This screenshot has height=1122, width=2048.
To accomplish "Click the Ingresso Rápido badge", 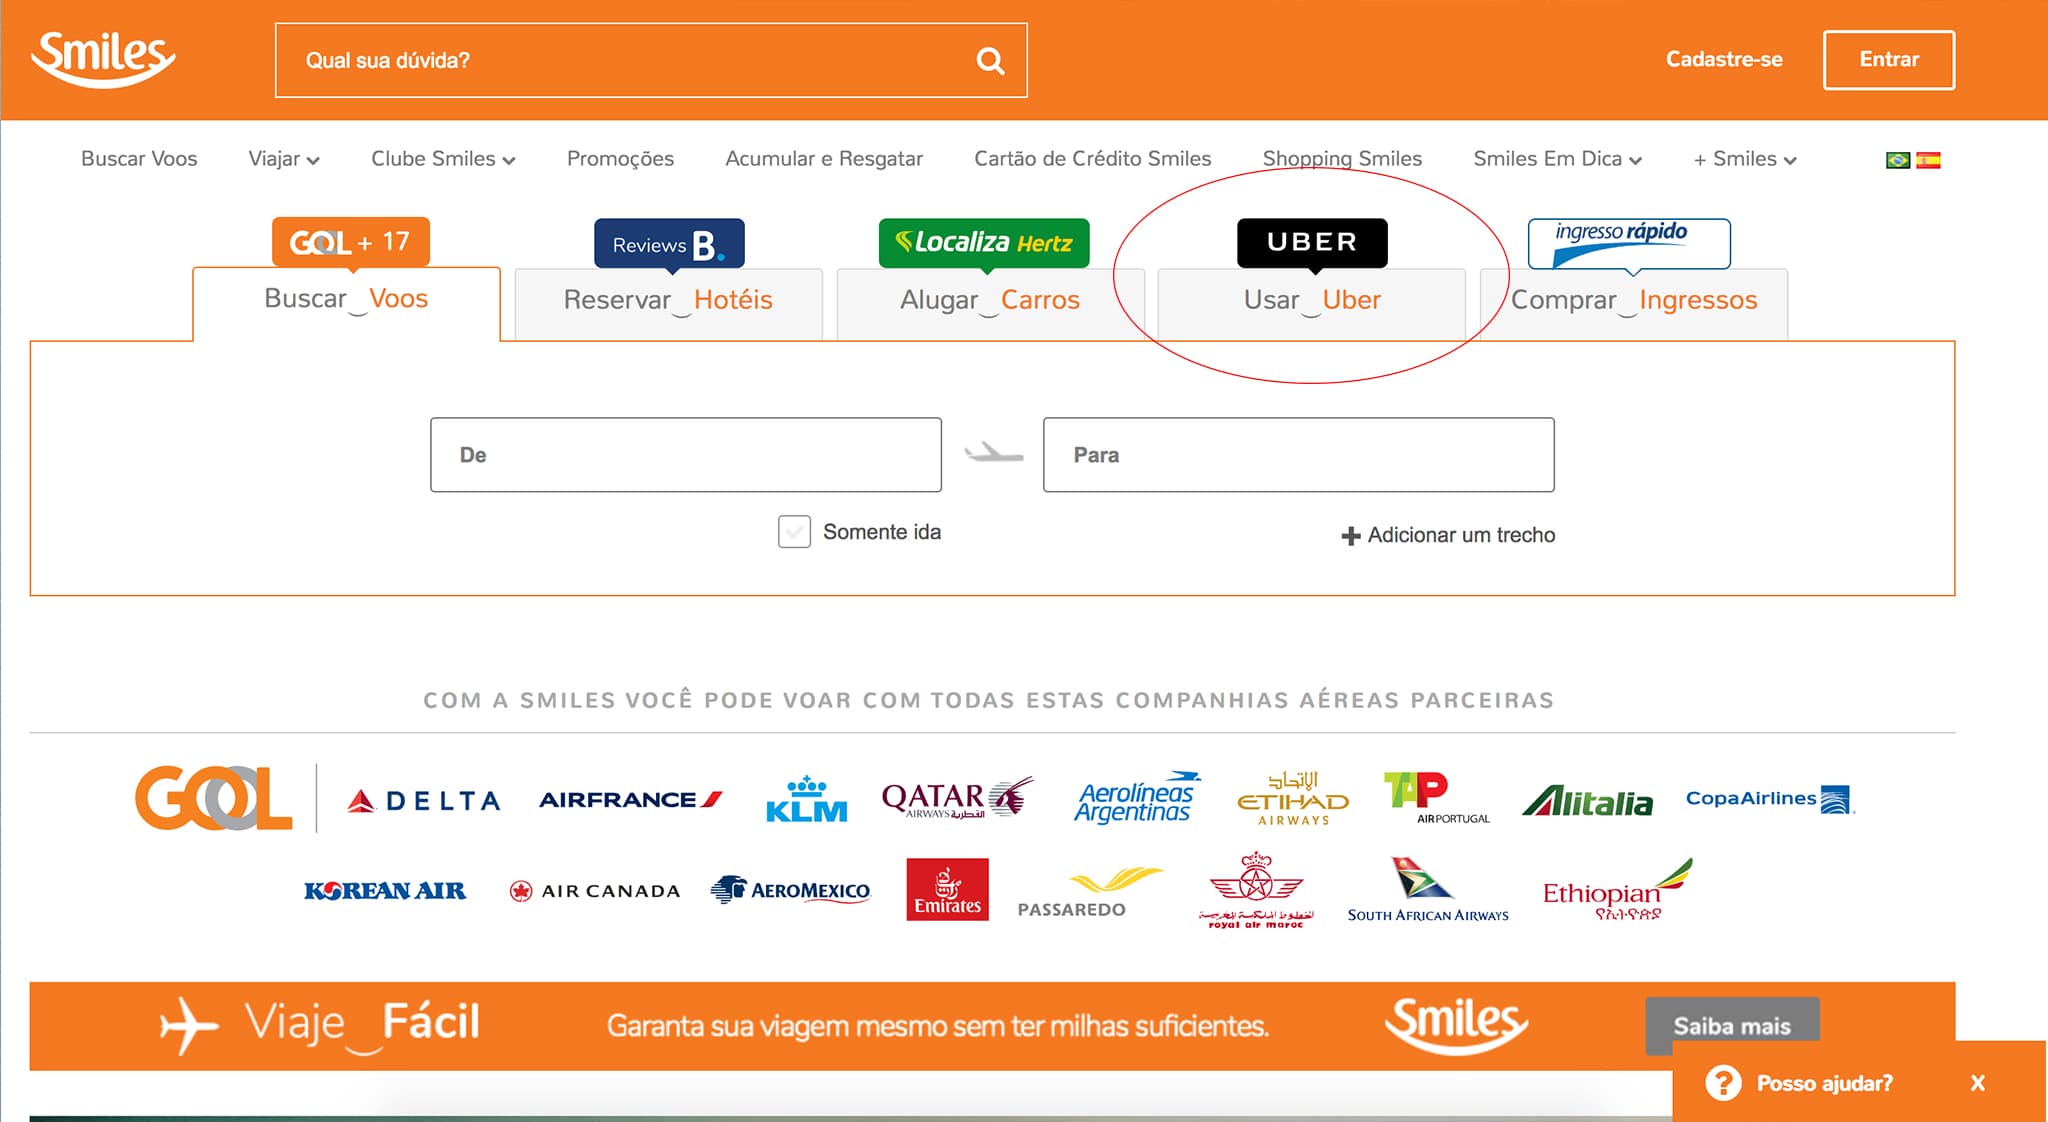I will tap(1629, 243).
